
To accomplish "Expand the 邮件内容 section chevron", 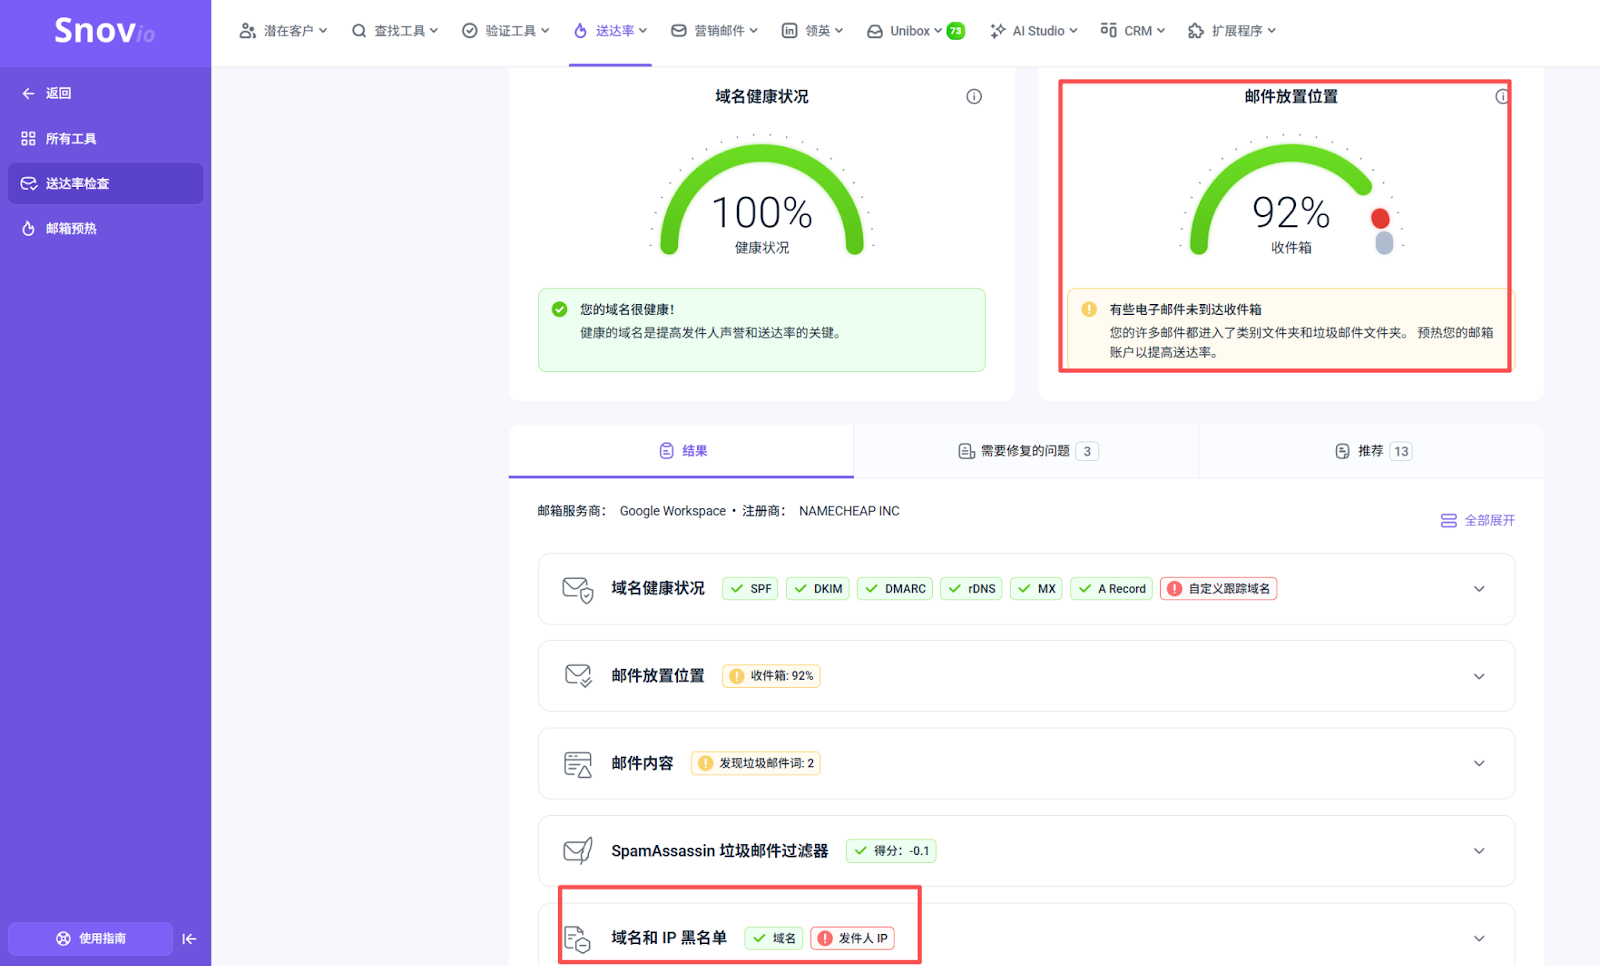I will pyautogui.click(x=1479, y=763).
